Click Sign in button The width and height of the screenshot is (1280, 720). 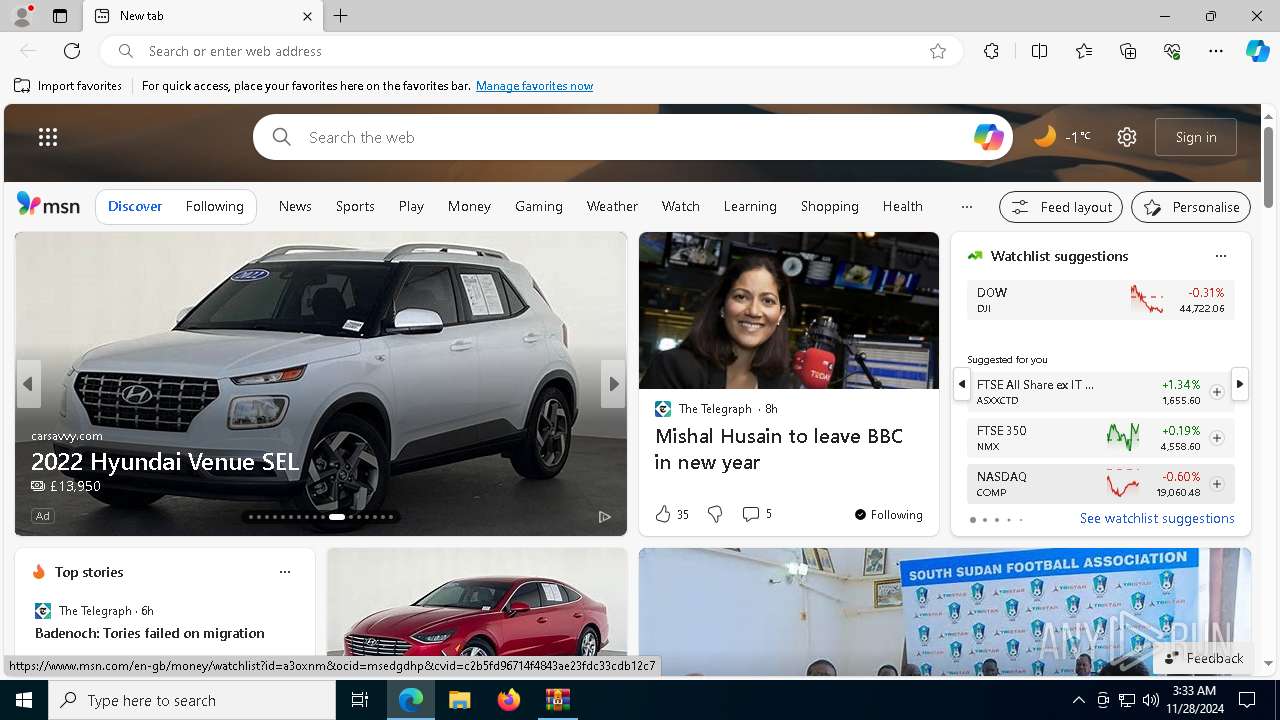1196,137
